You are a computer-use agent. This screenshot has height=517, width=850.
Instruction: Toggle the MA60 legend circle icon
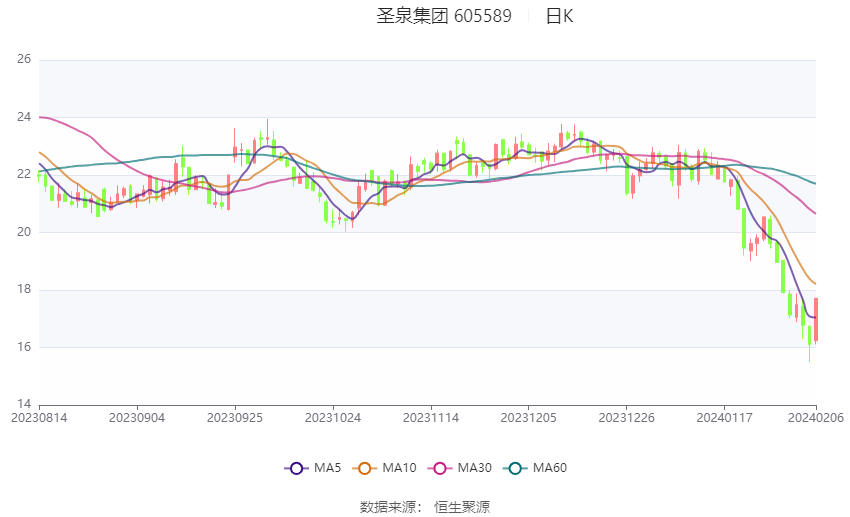click(x=515, y=468)
